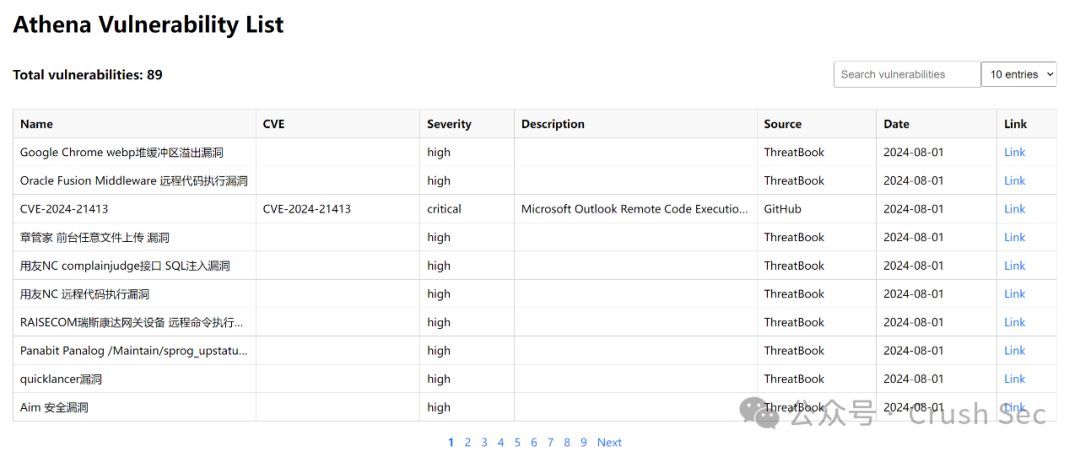Click the Severity column header
This screenshot has width=1080, height=457.
click(x=467, y=124)
